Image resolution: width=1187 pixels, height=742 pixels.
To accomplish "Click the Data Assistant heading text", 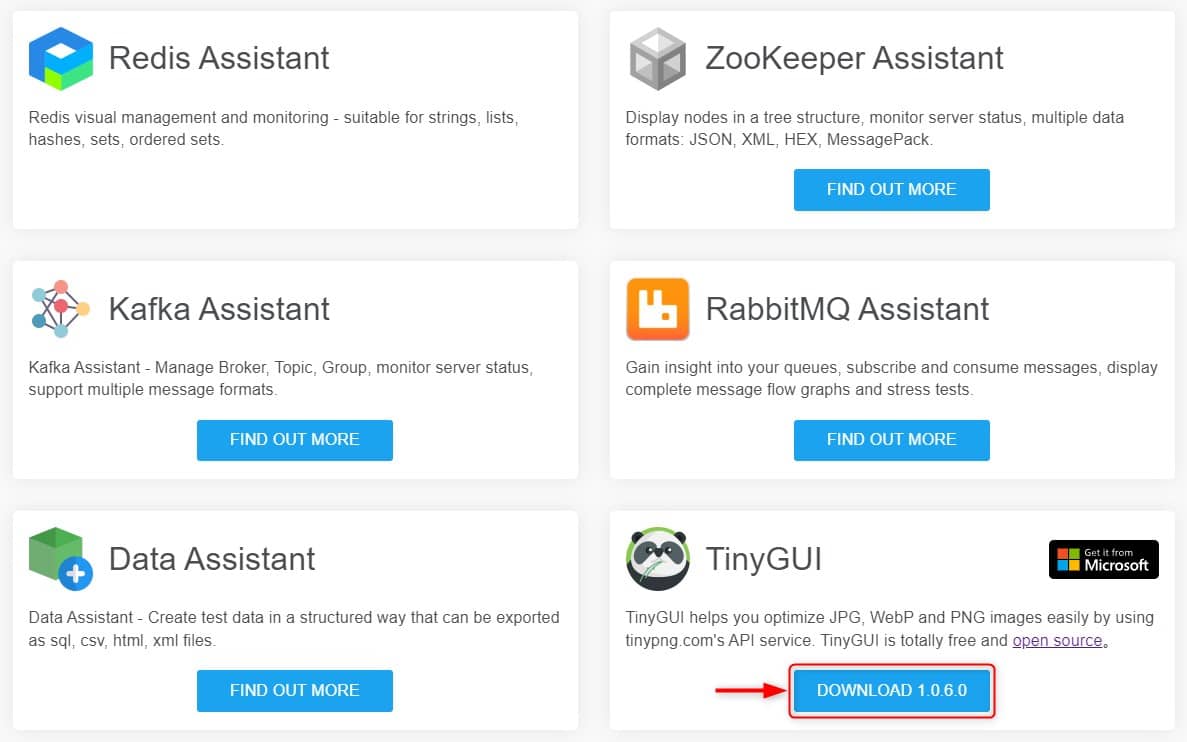I will tap(212, 559).
